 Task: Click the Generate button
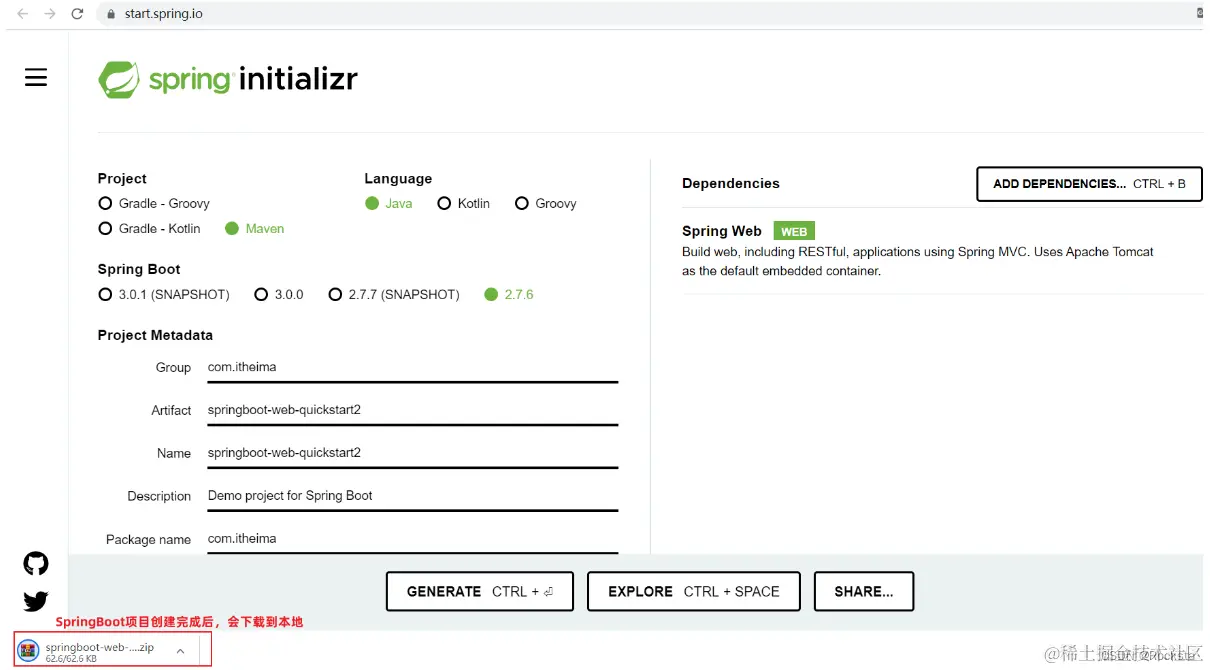pyautogui.click(x=480, y=591)
